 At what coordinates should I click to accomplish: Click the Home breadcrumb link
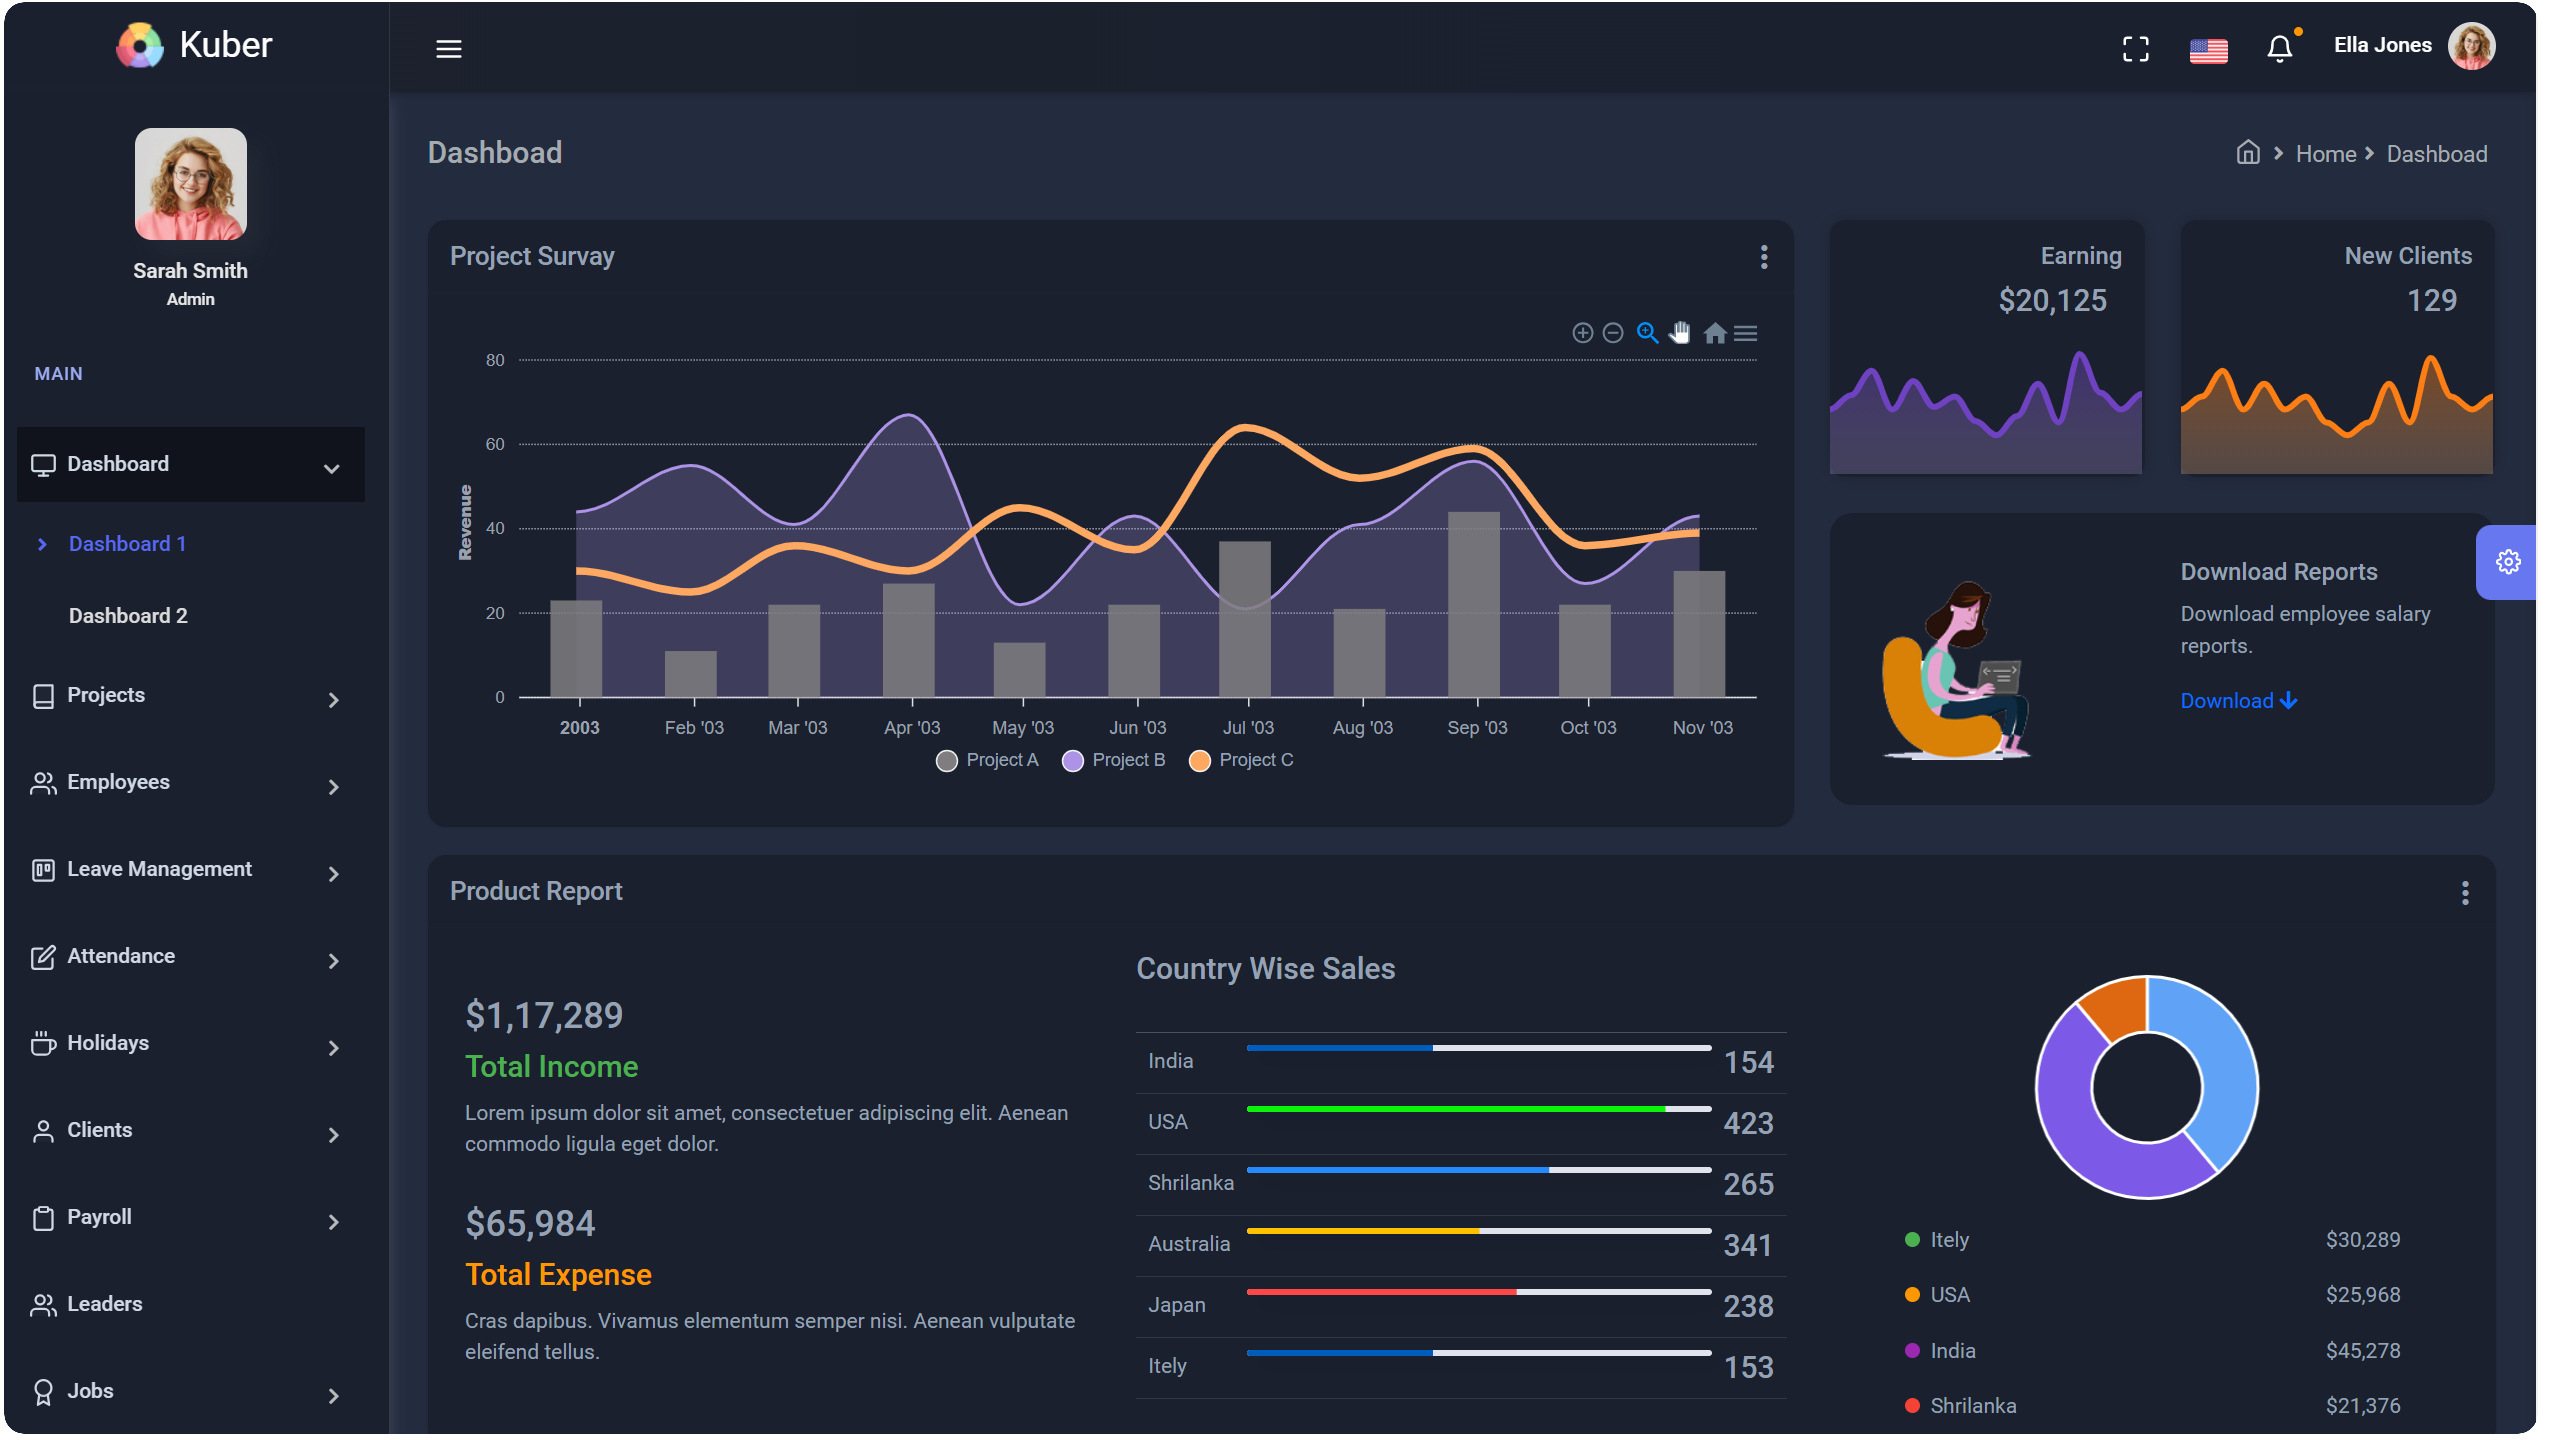(x=2325, y=154)
